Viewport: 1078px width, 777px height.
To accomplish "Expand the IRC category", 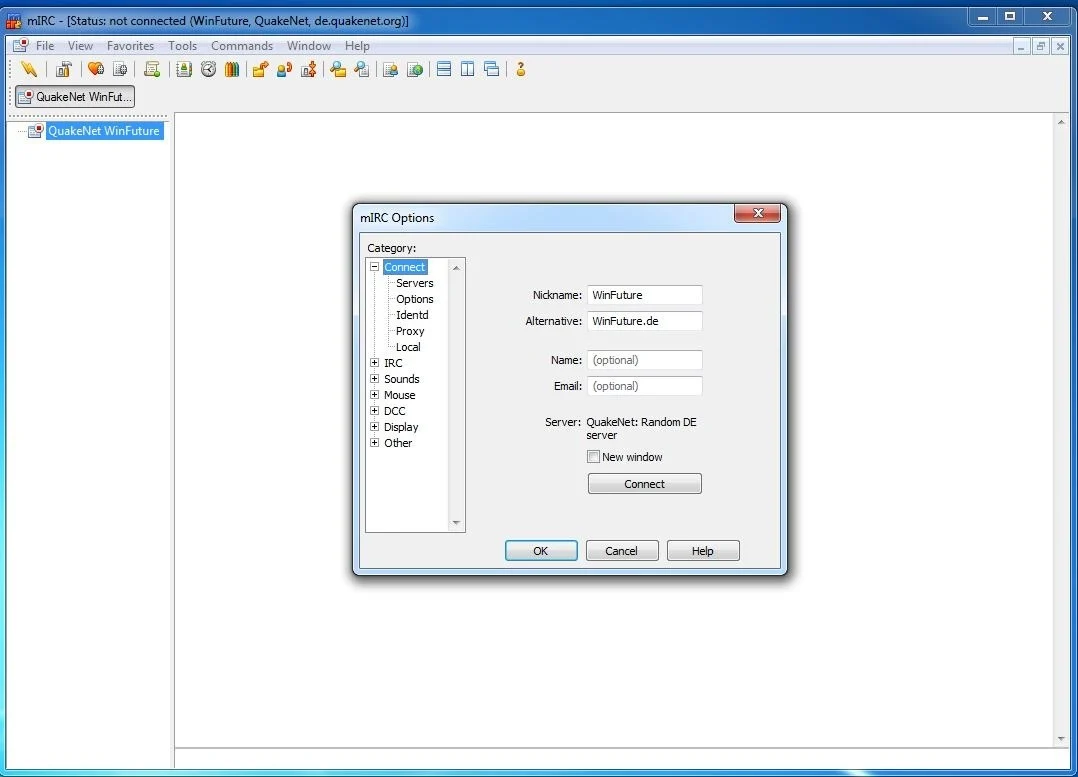I will (x=375, y=362).
